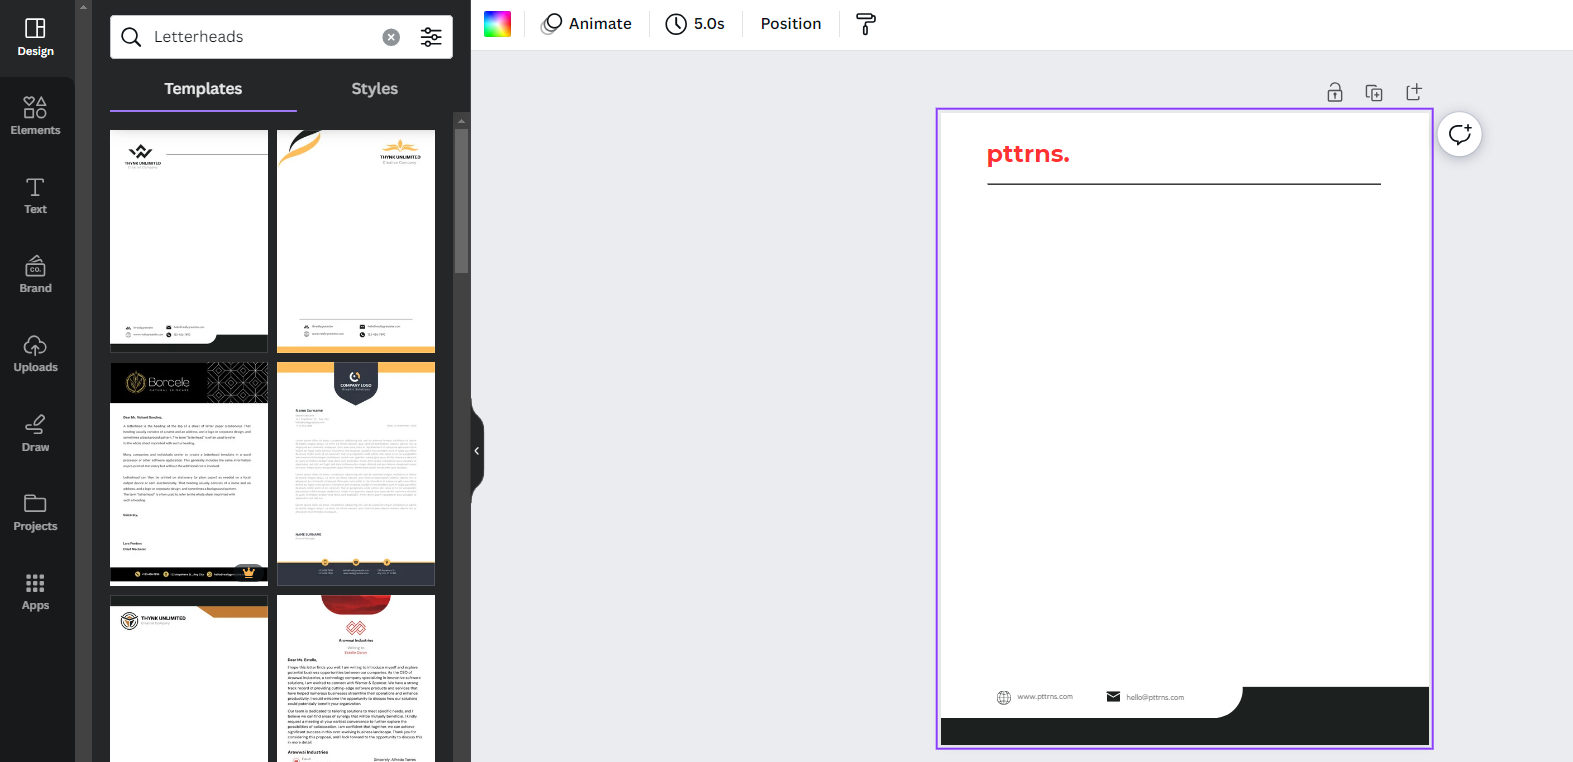The image size is (1573, 762).
Task: Lock the page with padlock icon
Action: click(1335, 93)
